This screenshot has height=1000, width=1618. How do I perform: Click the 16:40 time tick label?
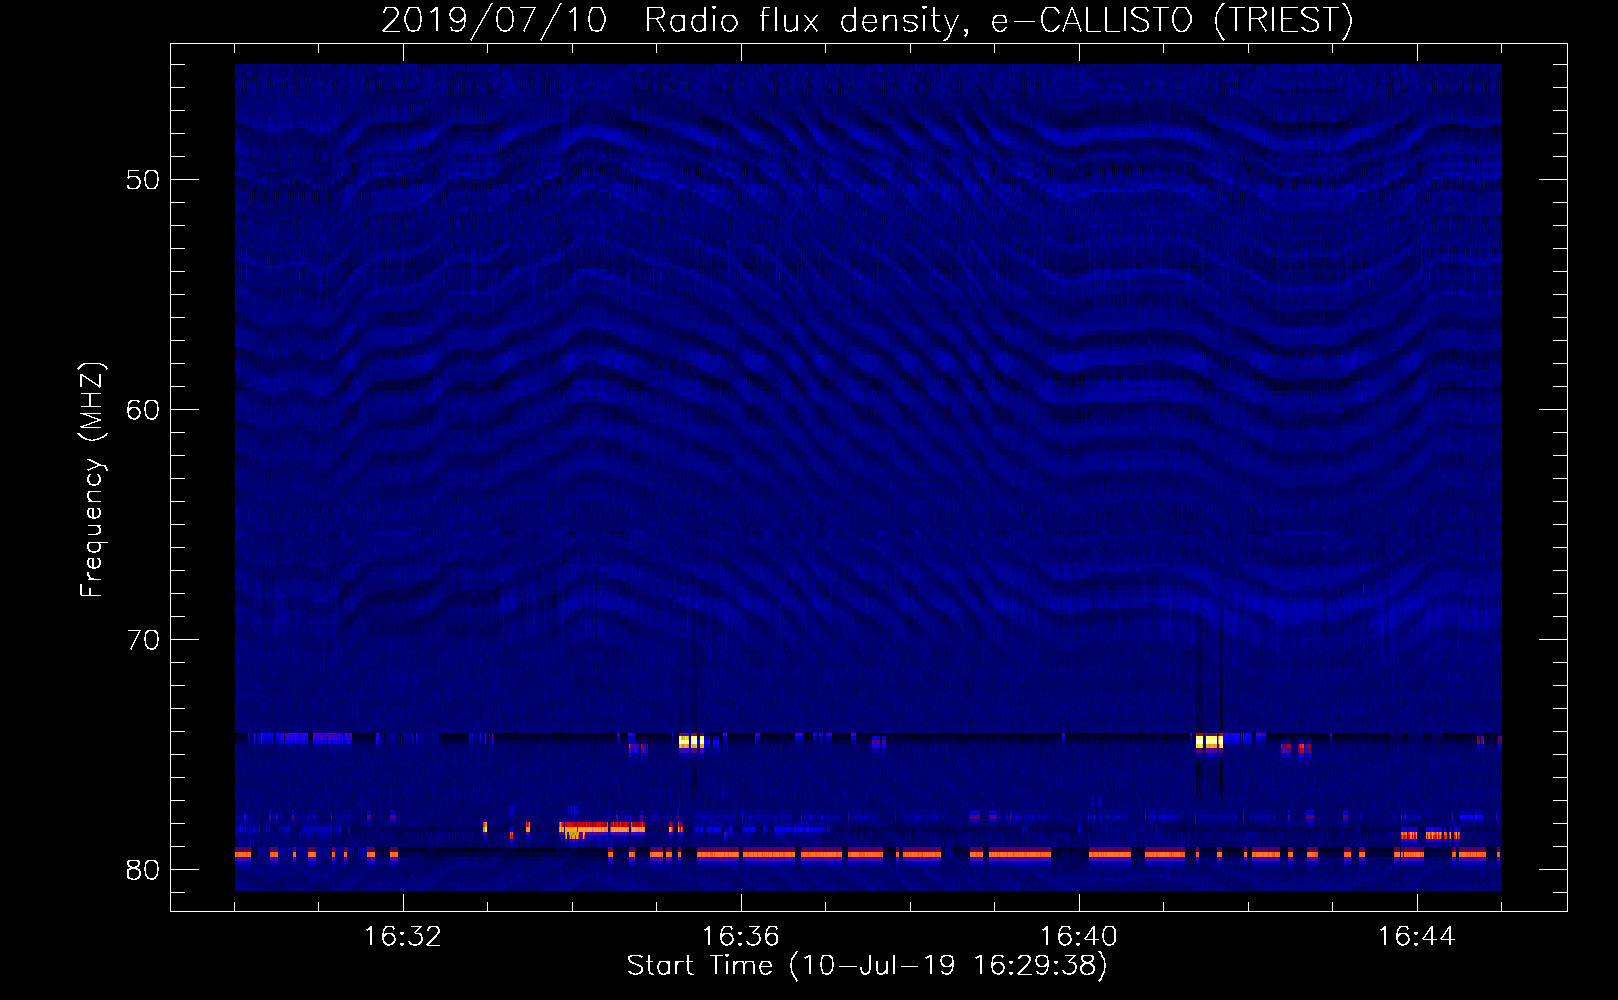click(1078, 937)
